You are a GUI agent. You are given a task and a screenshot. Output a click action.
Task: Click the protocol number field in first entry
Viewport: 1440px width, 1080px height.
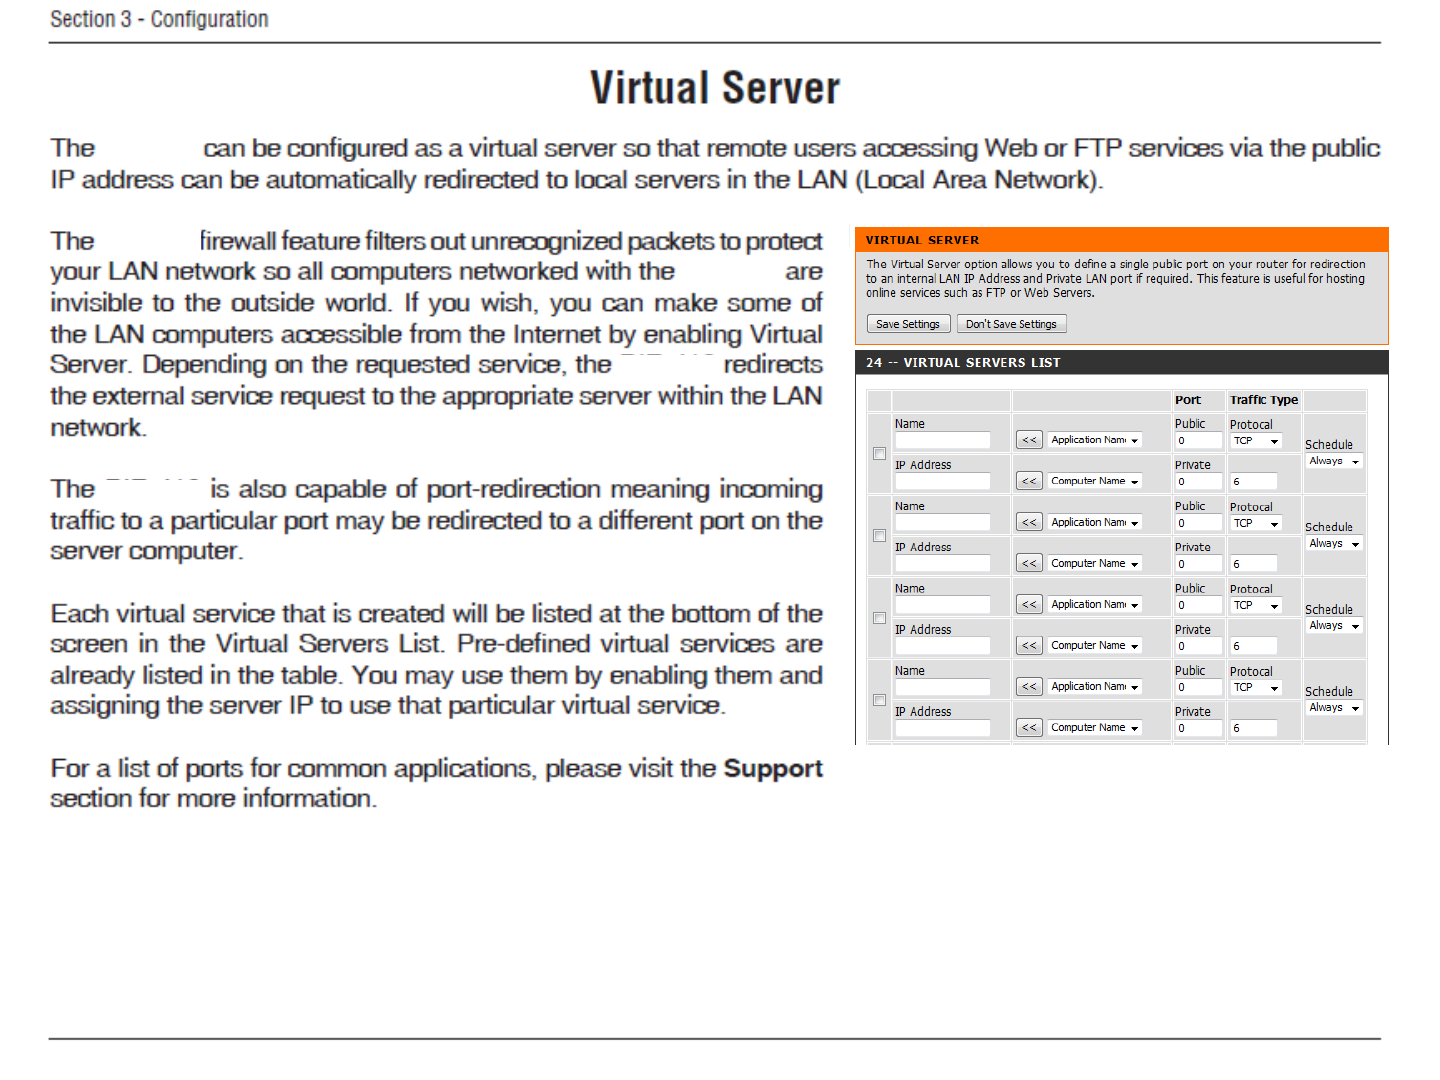[1253, 481]
